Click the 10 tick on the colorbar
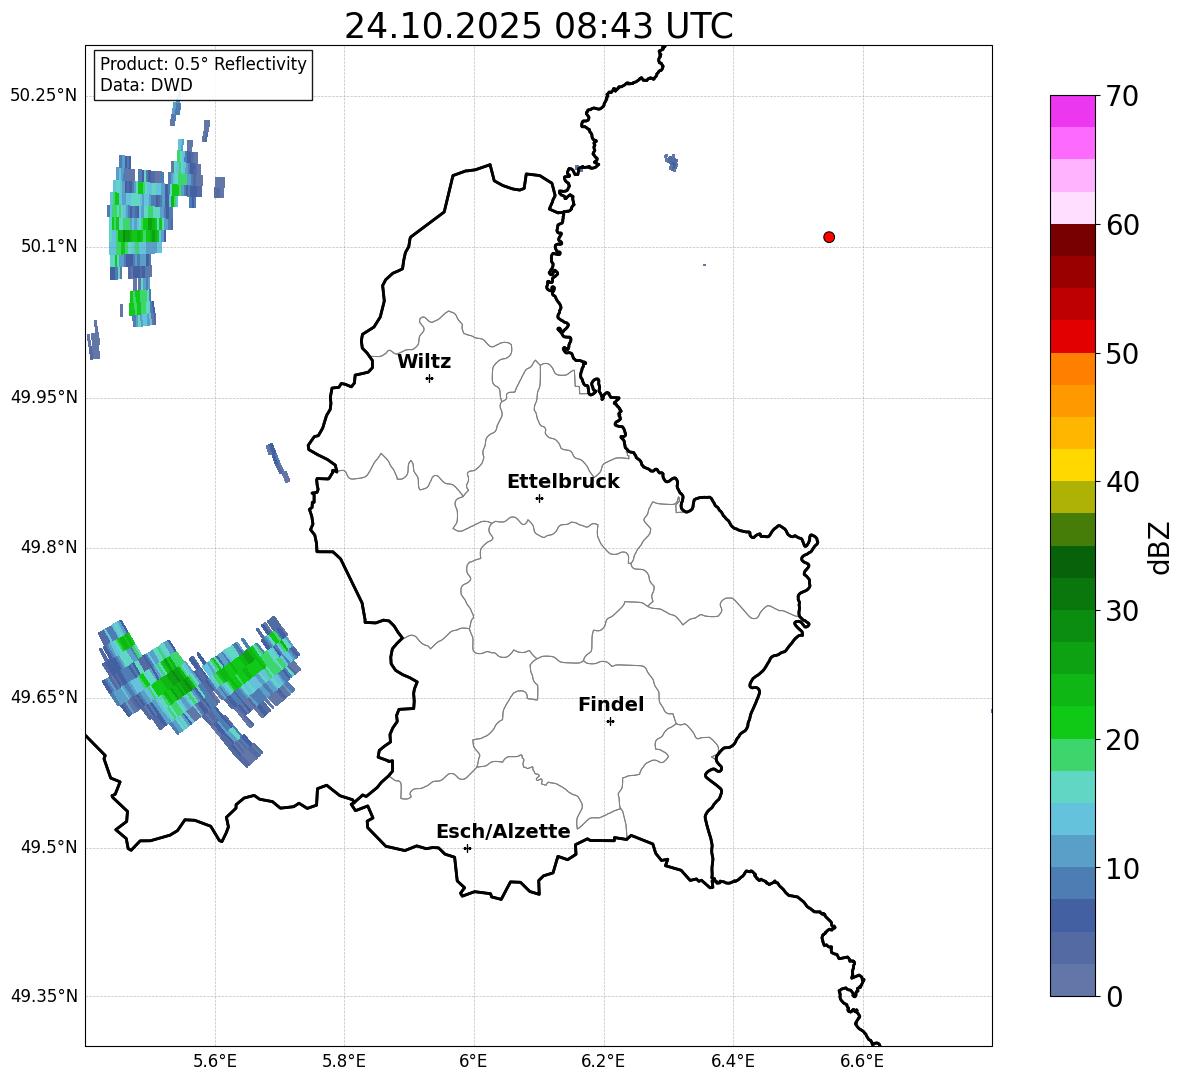The height and width of the screenshot is (1081, 1184). [1123, 868]
